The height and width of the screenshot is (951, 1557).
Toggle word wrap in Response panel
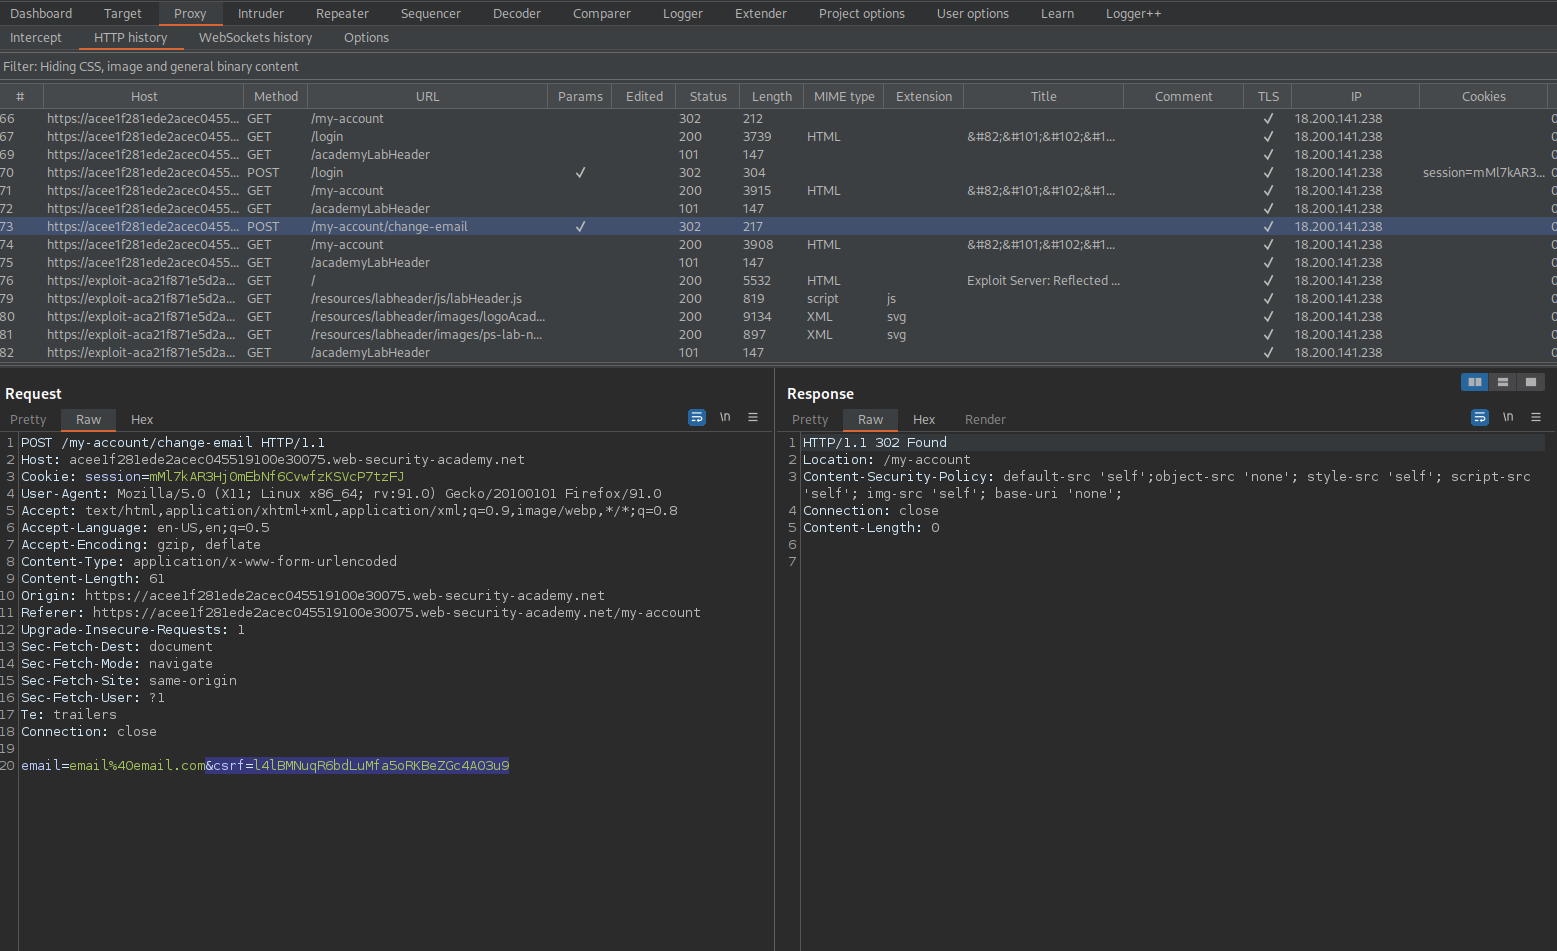coord(1480,417)
